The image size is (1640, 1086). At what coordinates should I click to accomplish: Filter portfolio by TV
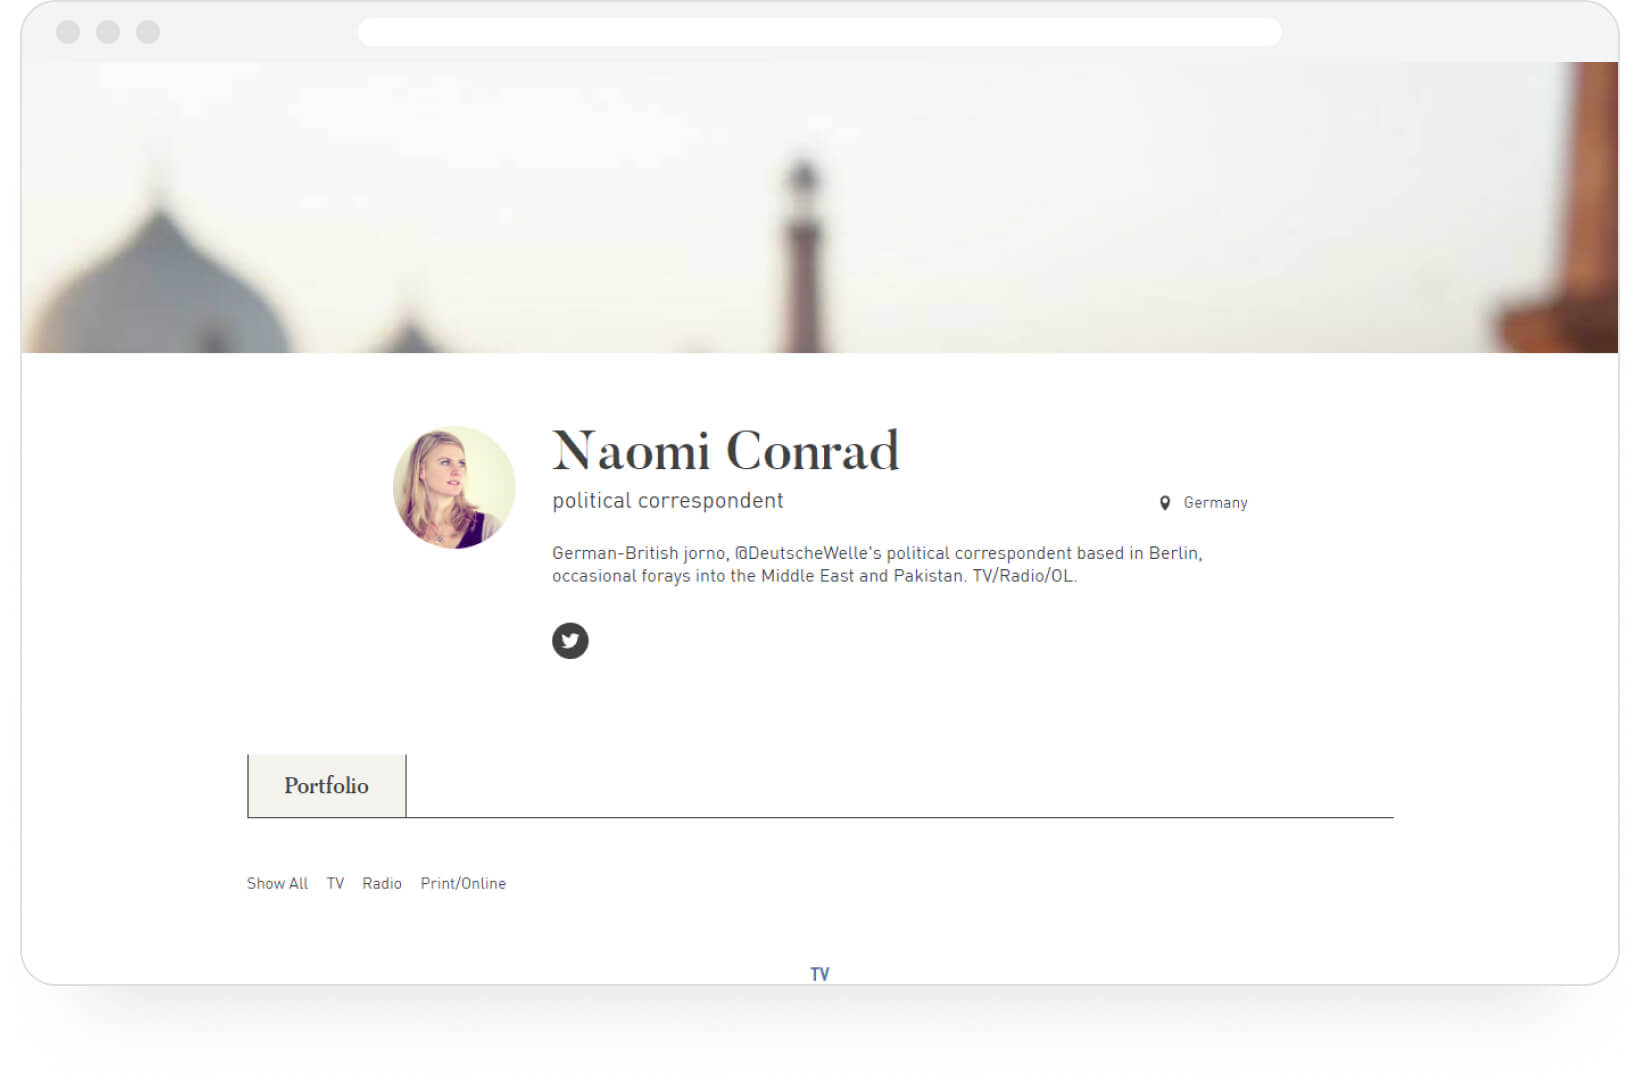[335, 884]
